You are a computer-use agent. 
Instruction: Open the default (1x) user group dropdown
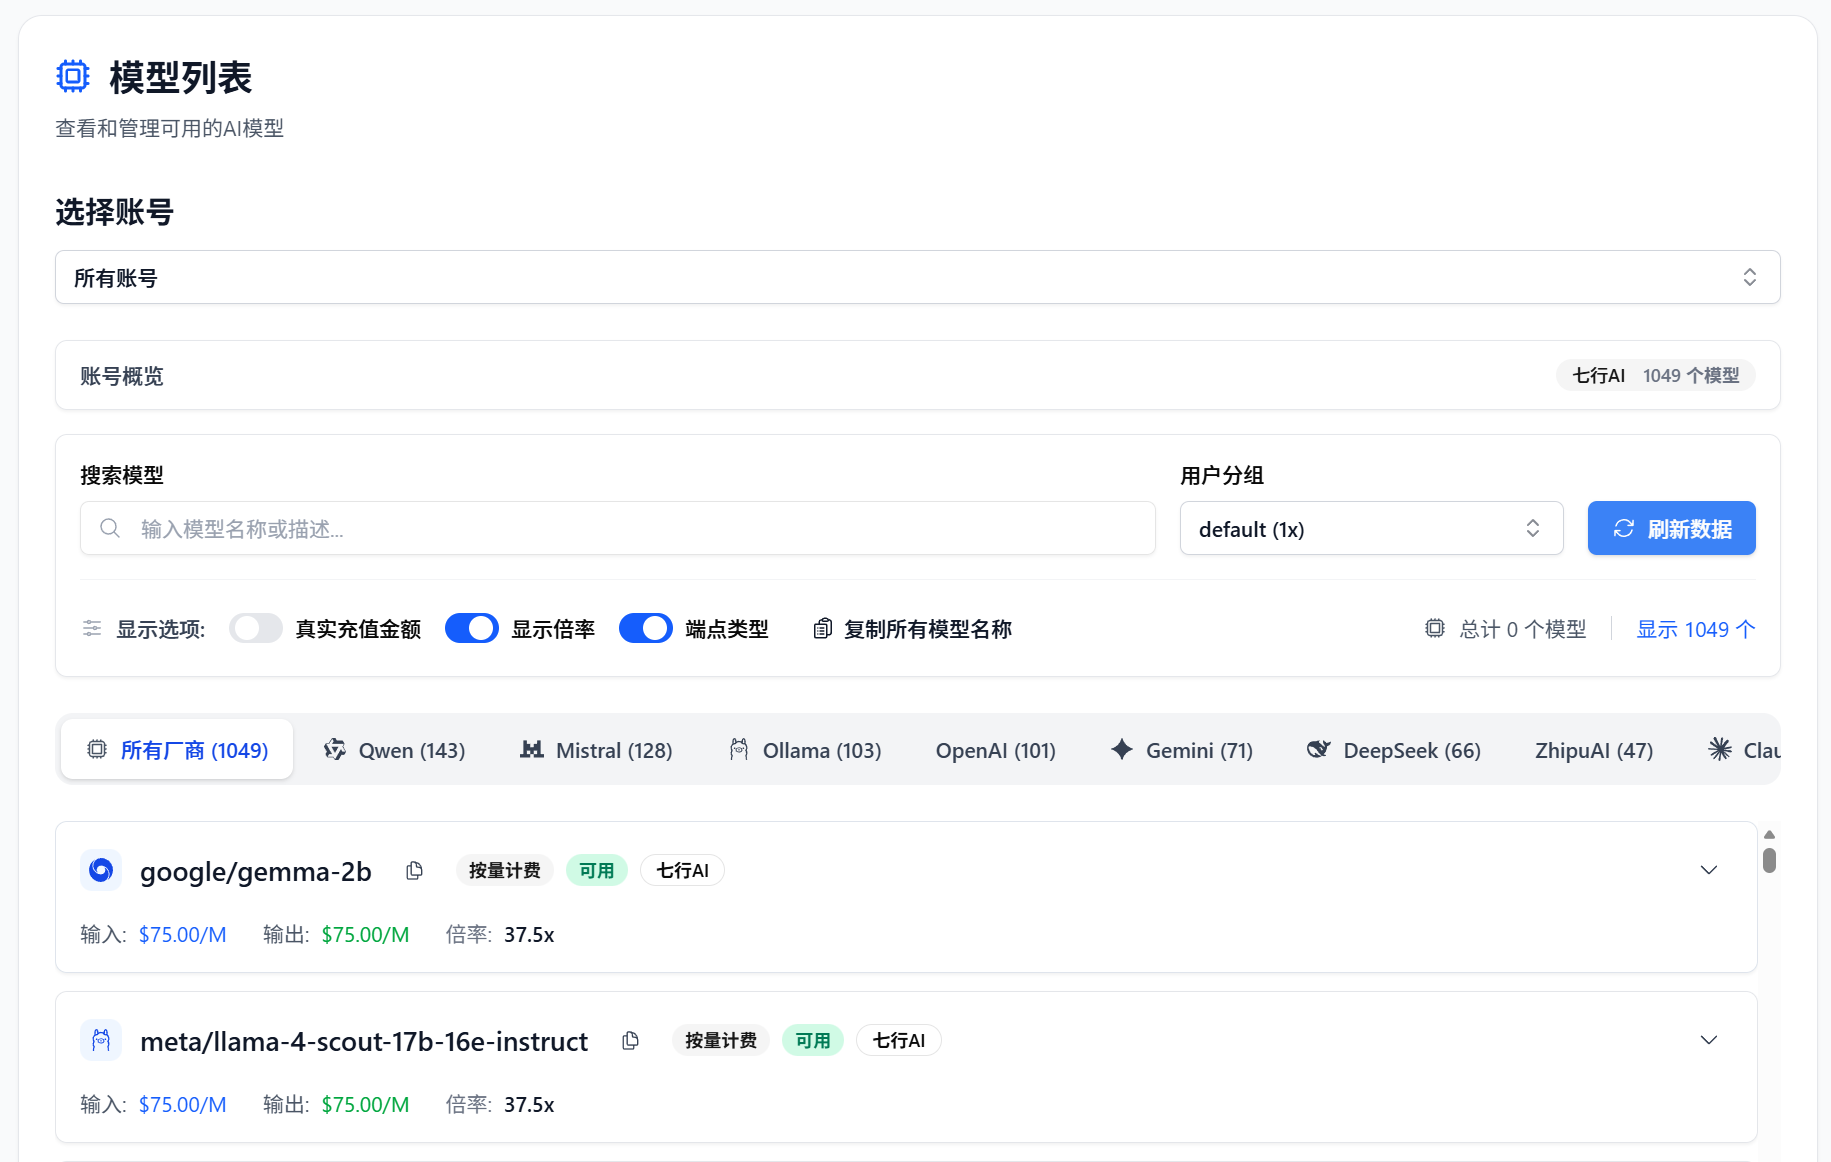point(1370,528)
